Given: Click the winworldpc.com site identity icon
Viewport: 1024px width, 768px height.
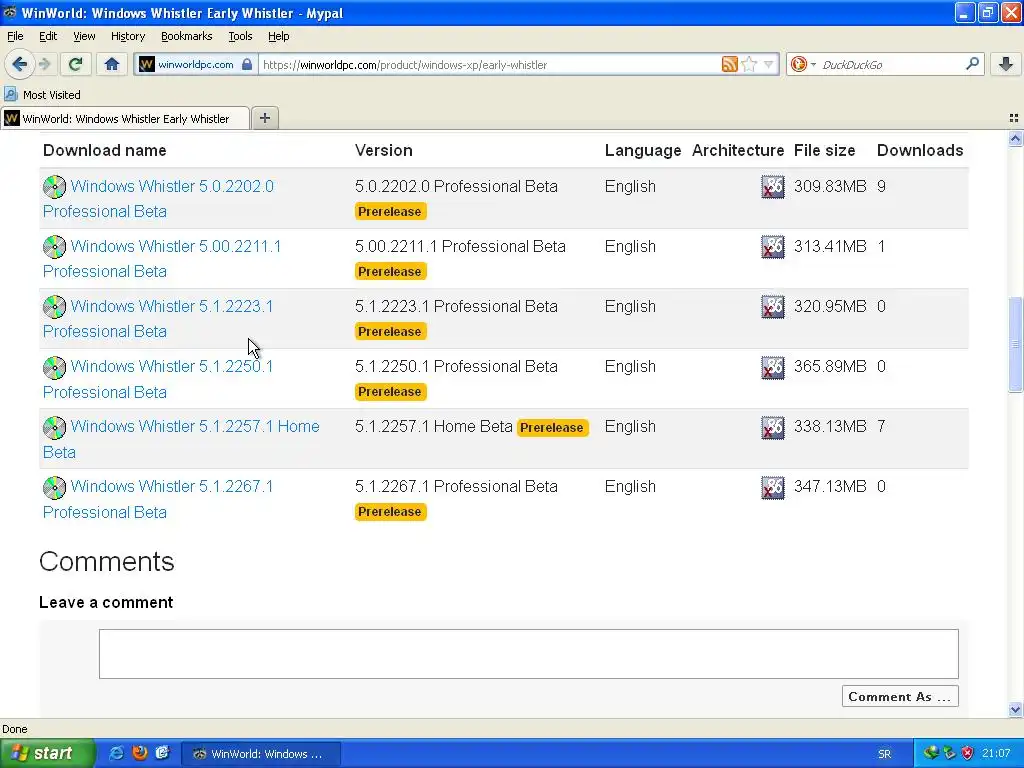Looking at the screenshot, I should tap(147, 64).
